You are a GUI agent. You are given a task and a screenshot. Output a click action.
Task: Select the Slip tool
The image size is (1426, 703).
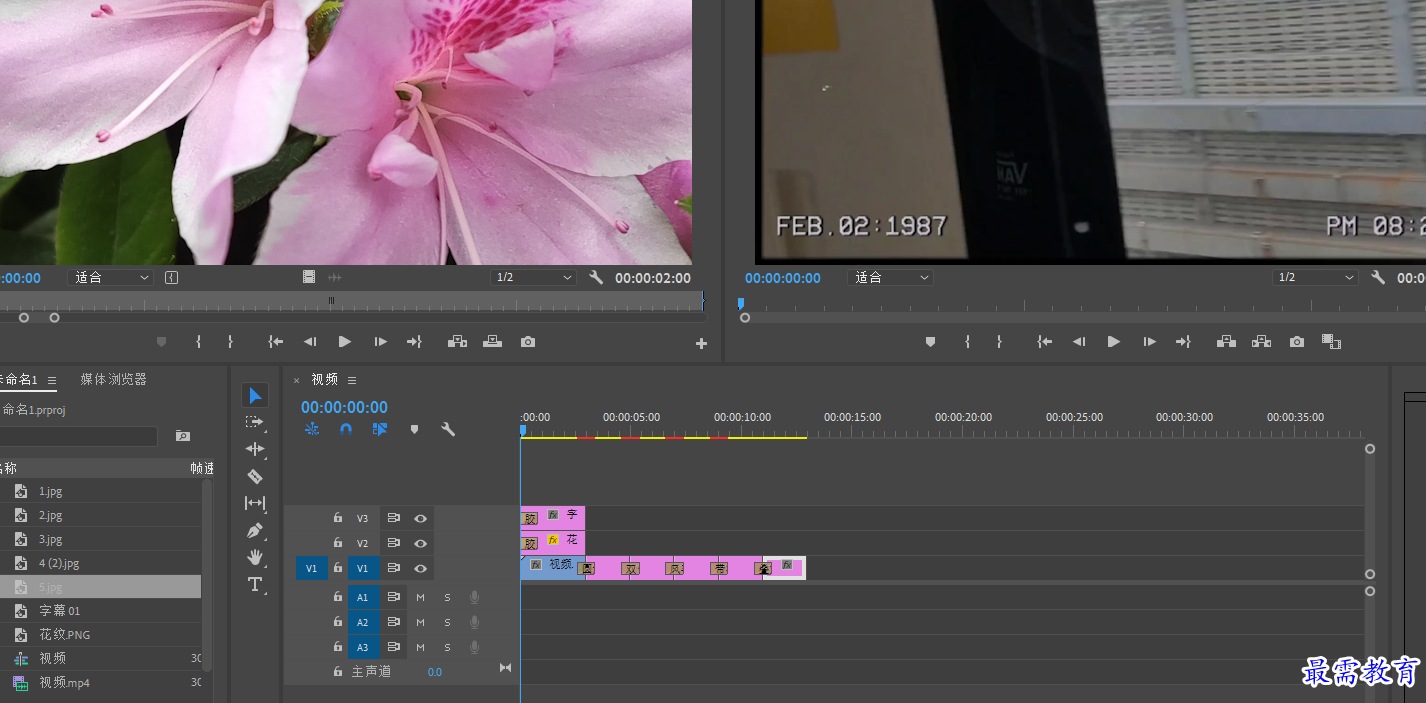pyautogui.click(x=255, y=503)
